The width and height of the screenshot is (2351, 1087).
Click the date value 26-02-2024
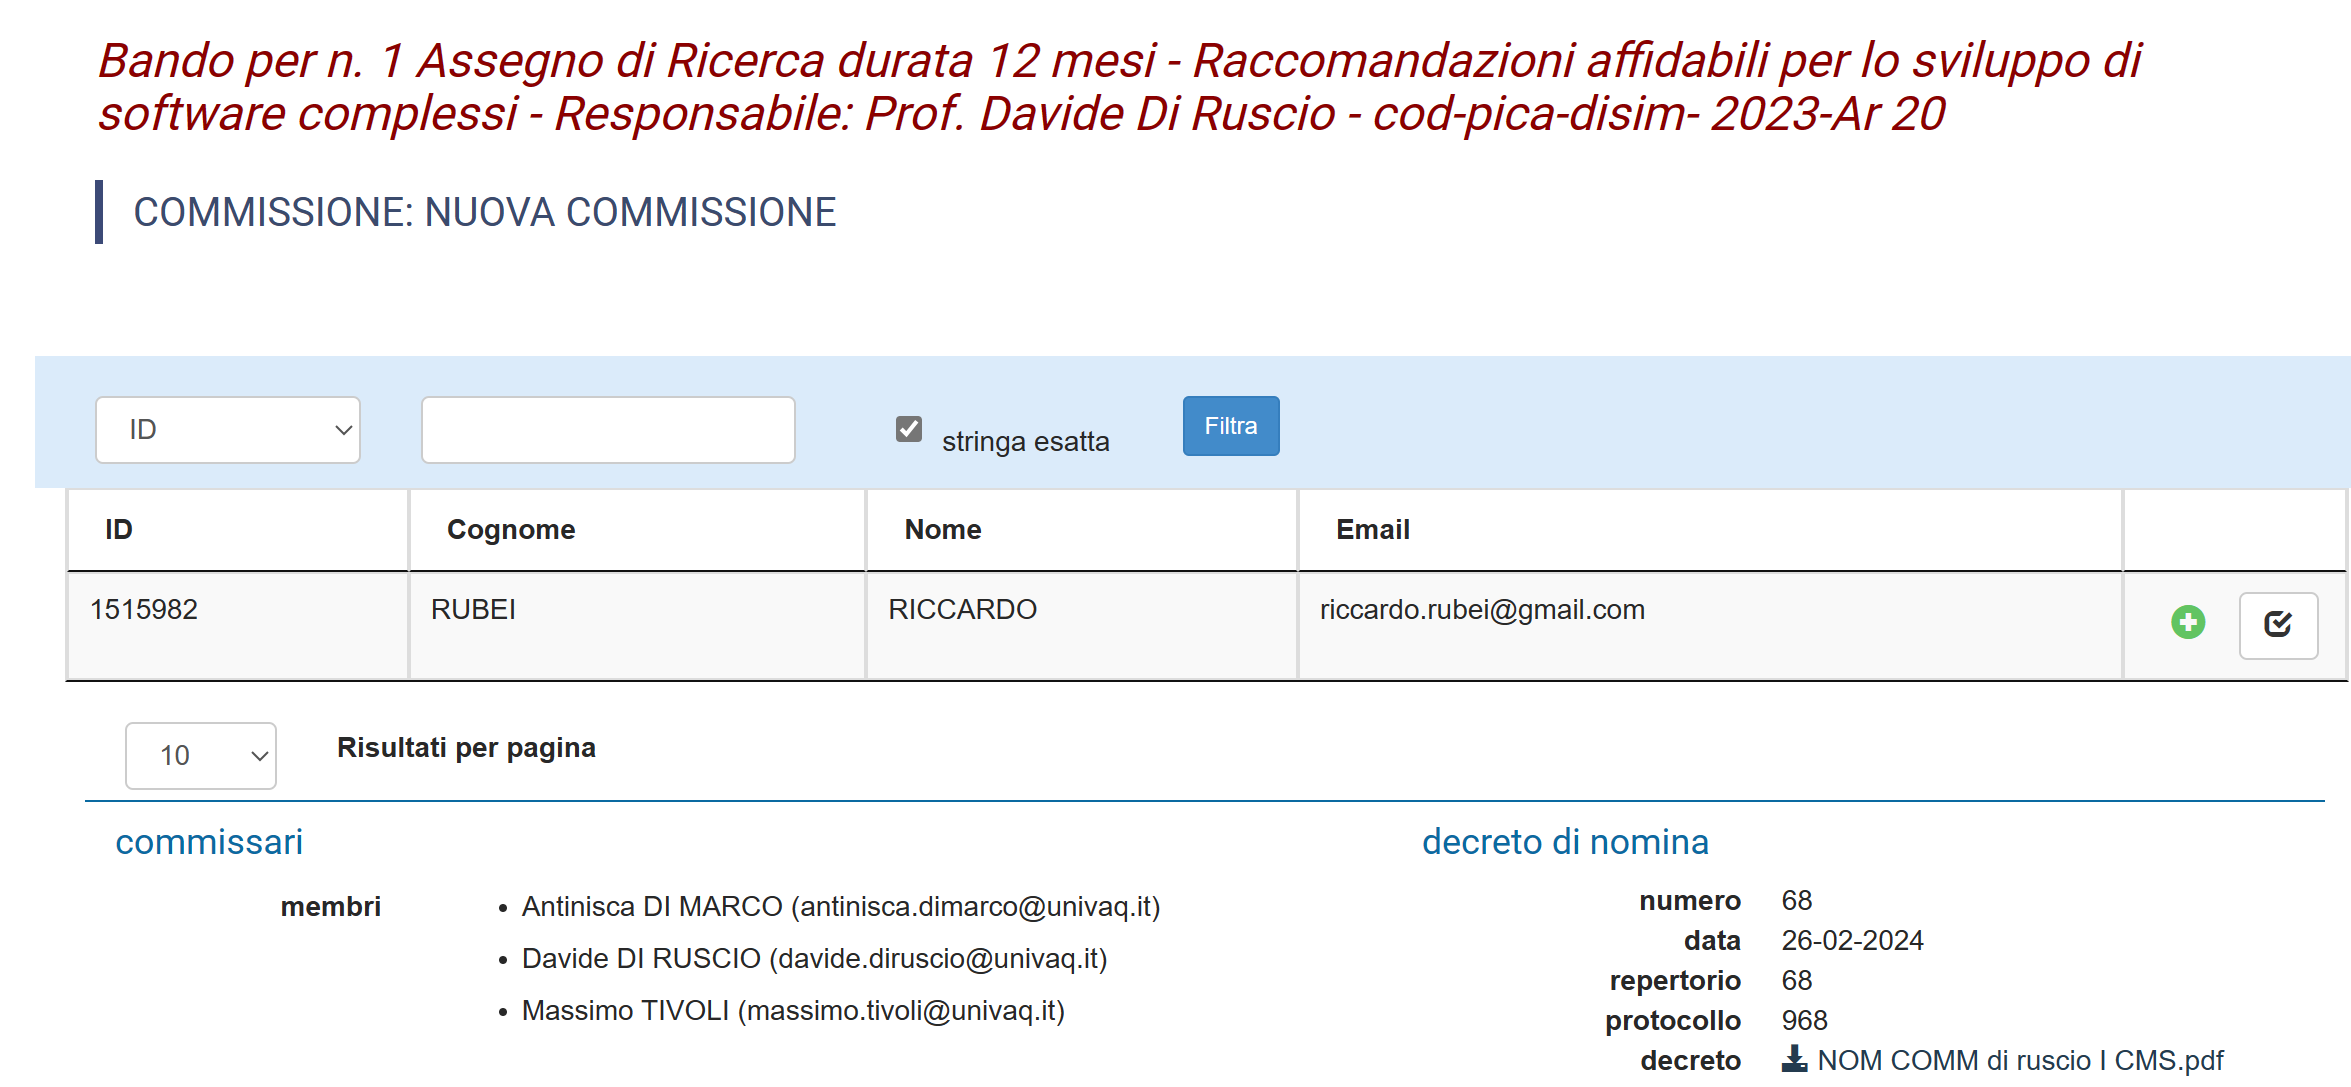(1852, 941)
